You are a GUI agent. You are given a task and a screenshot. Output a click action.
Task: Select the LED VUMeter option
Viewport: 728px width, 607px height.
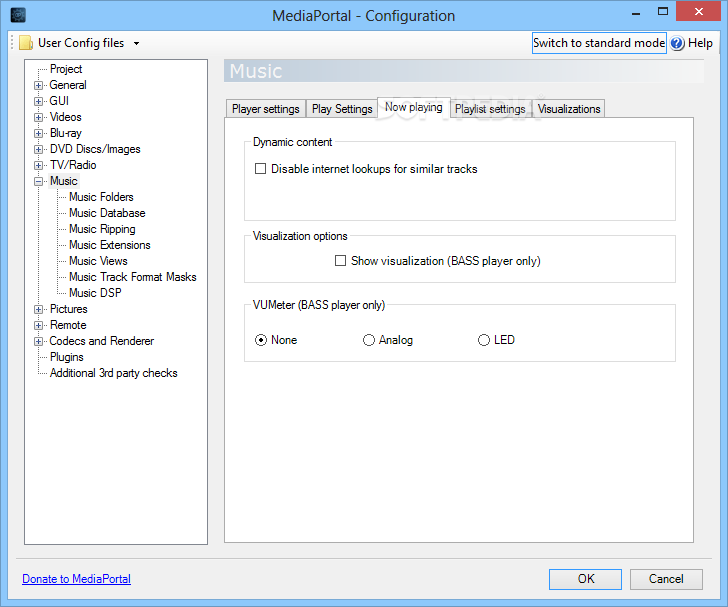point(484,340)
